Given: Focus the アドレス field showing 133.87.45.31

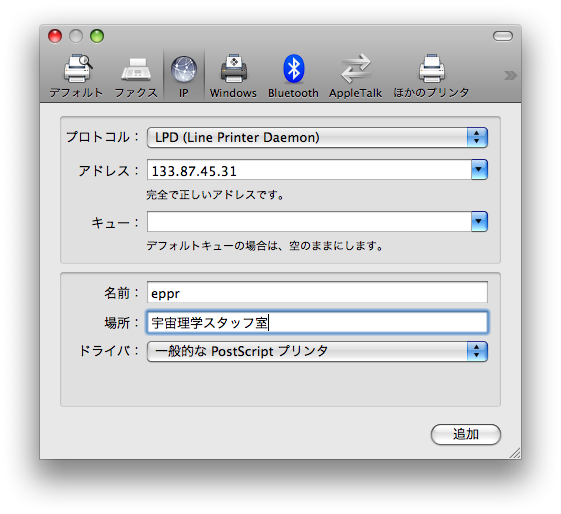Looking at the screenshot, I should [309, 170].
